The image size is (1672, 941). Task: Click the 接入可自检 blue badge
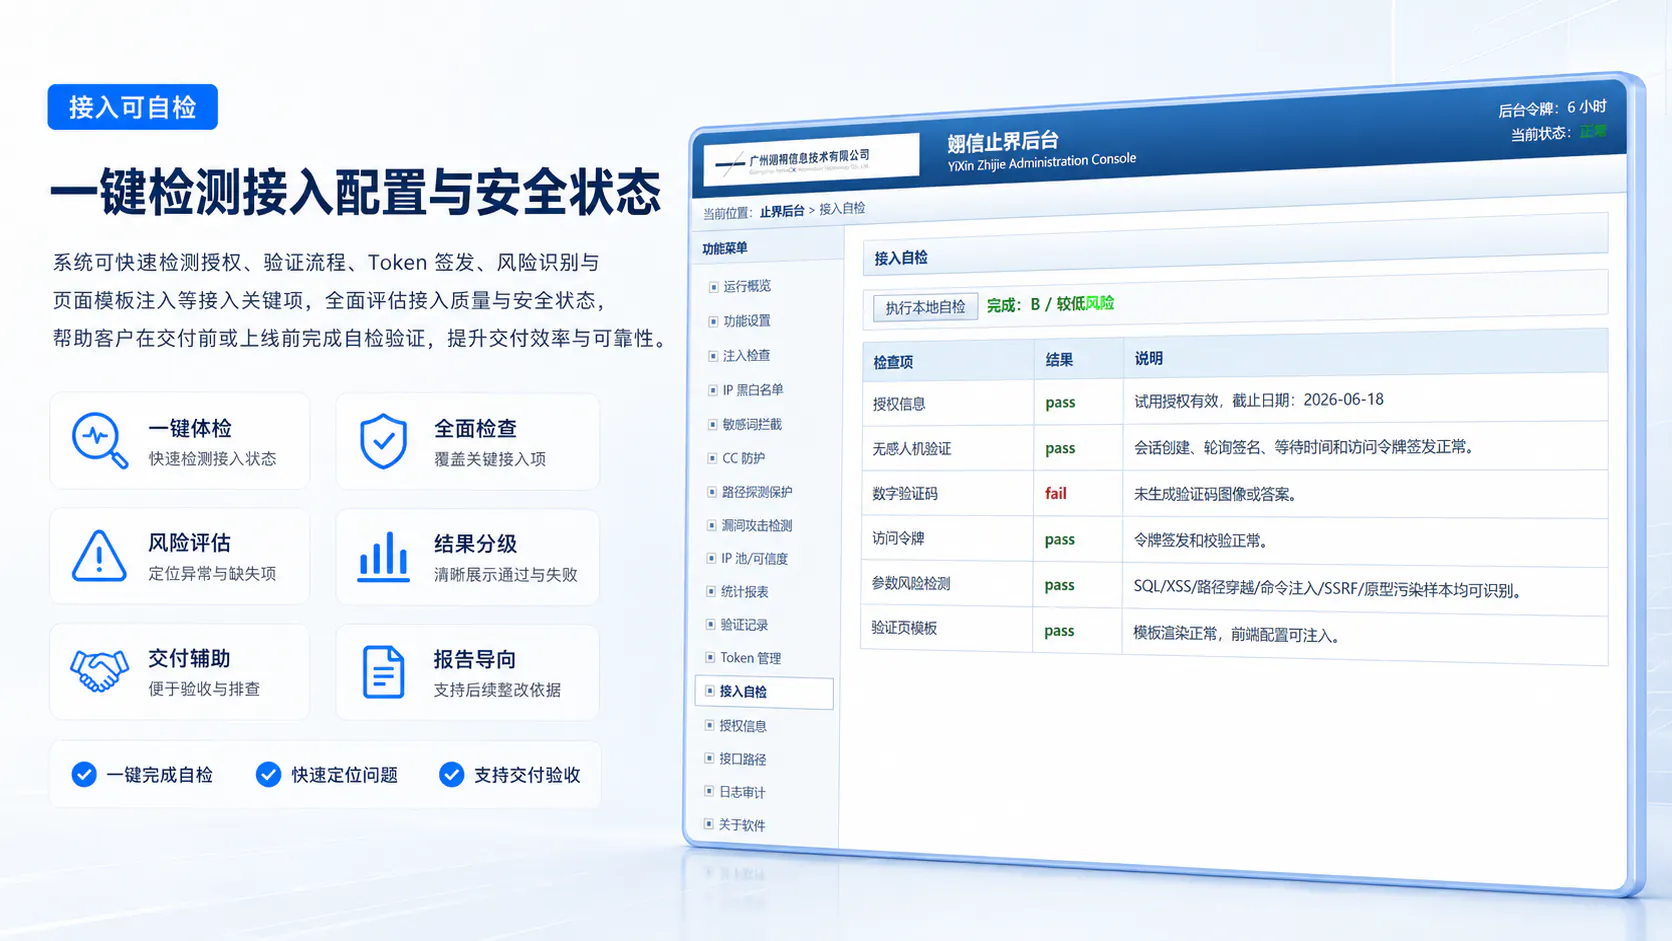click(133, 107)
